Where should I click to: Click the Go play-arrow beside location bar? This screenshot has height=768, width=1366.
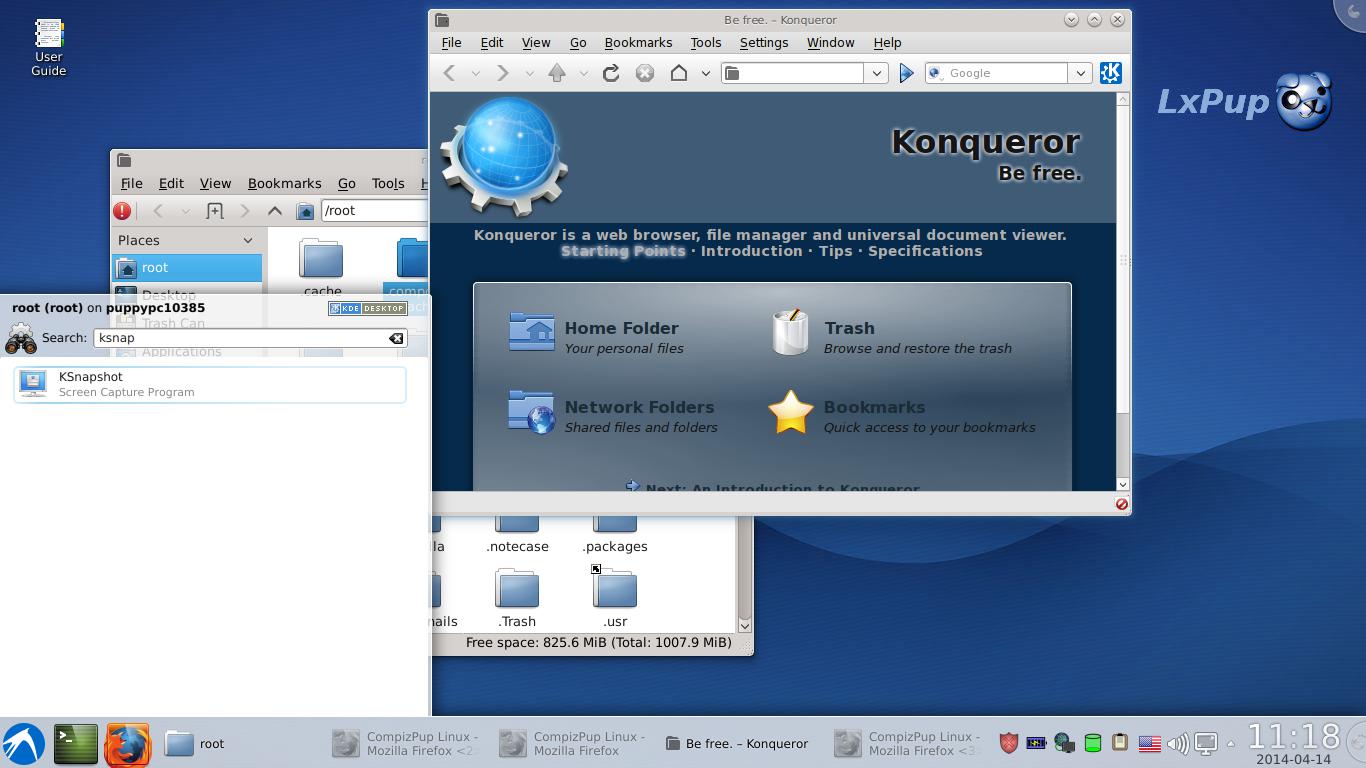tap(906, 73)
